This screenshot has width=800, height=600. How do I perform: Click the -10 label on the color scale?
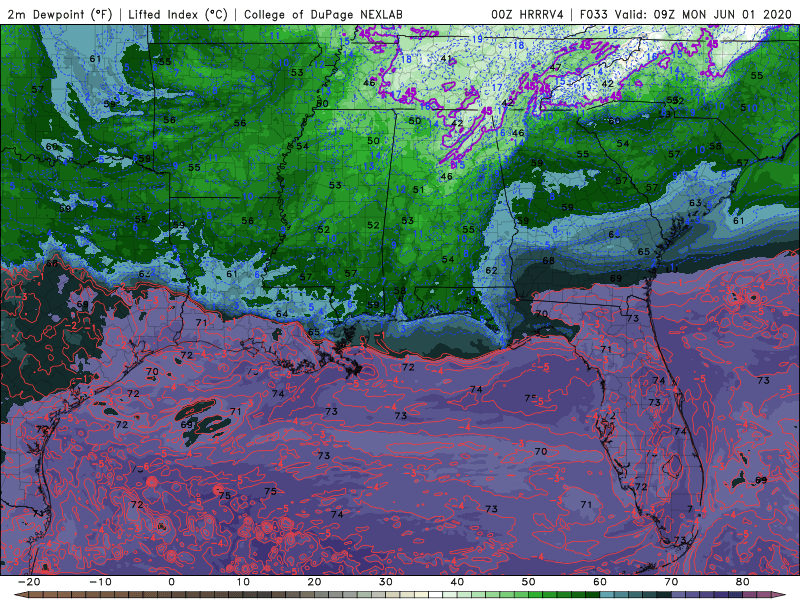[x=100, y=582]
